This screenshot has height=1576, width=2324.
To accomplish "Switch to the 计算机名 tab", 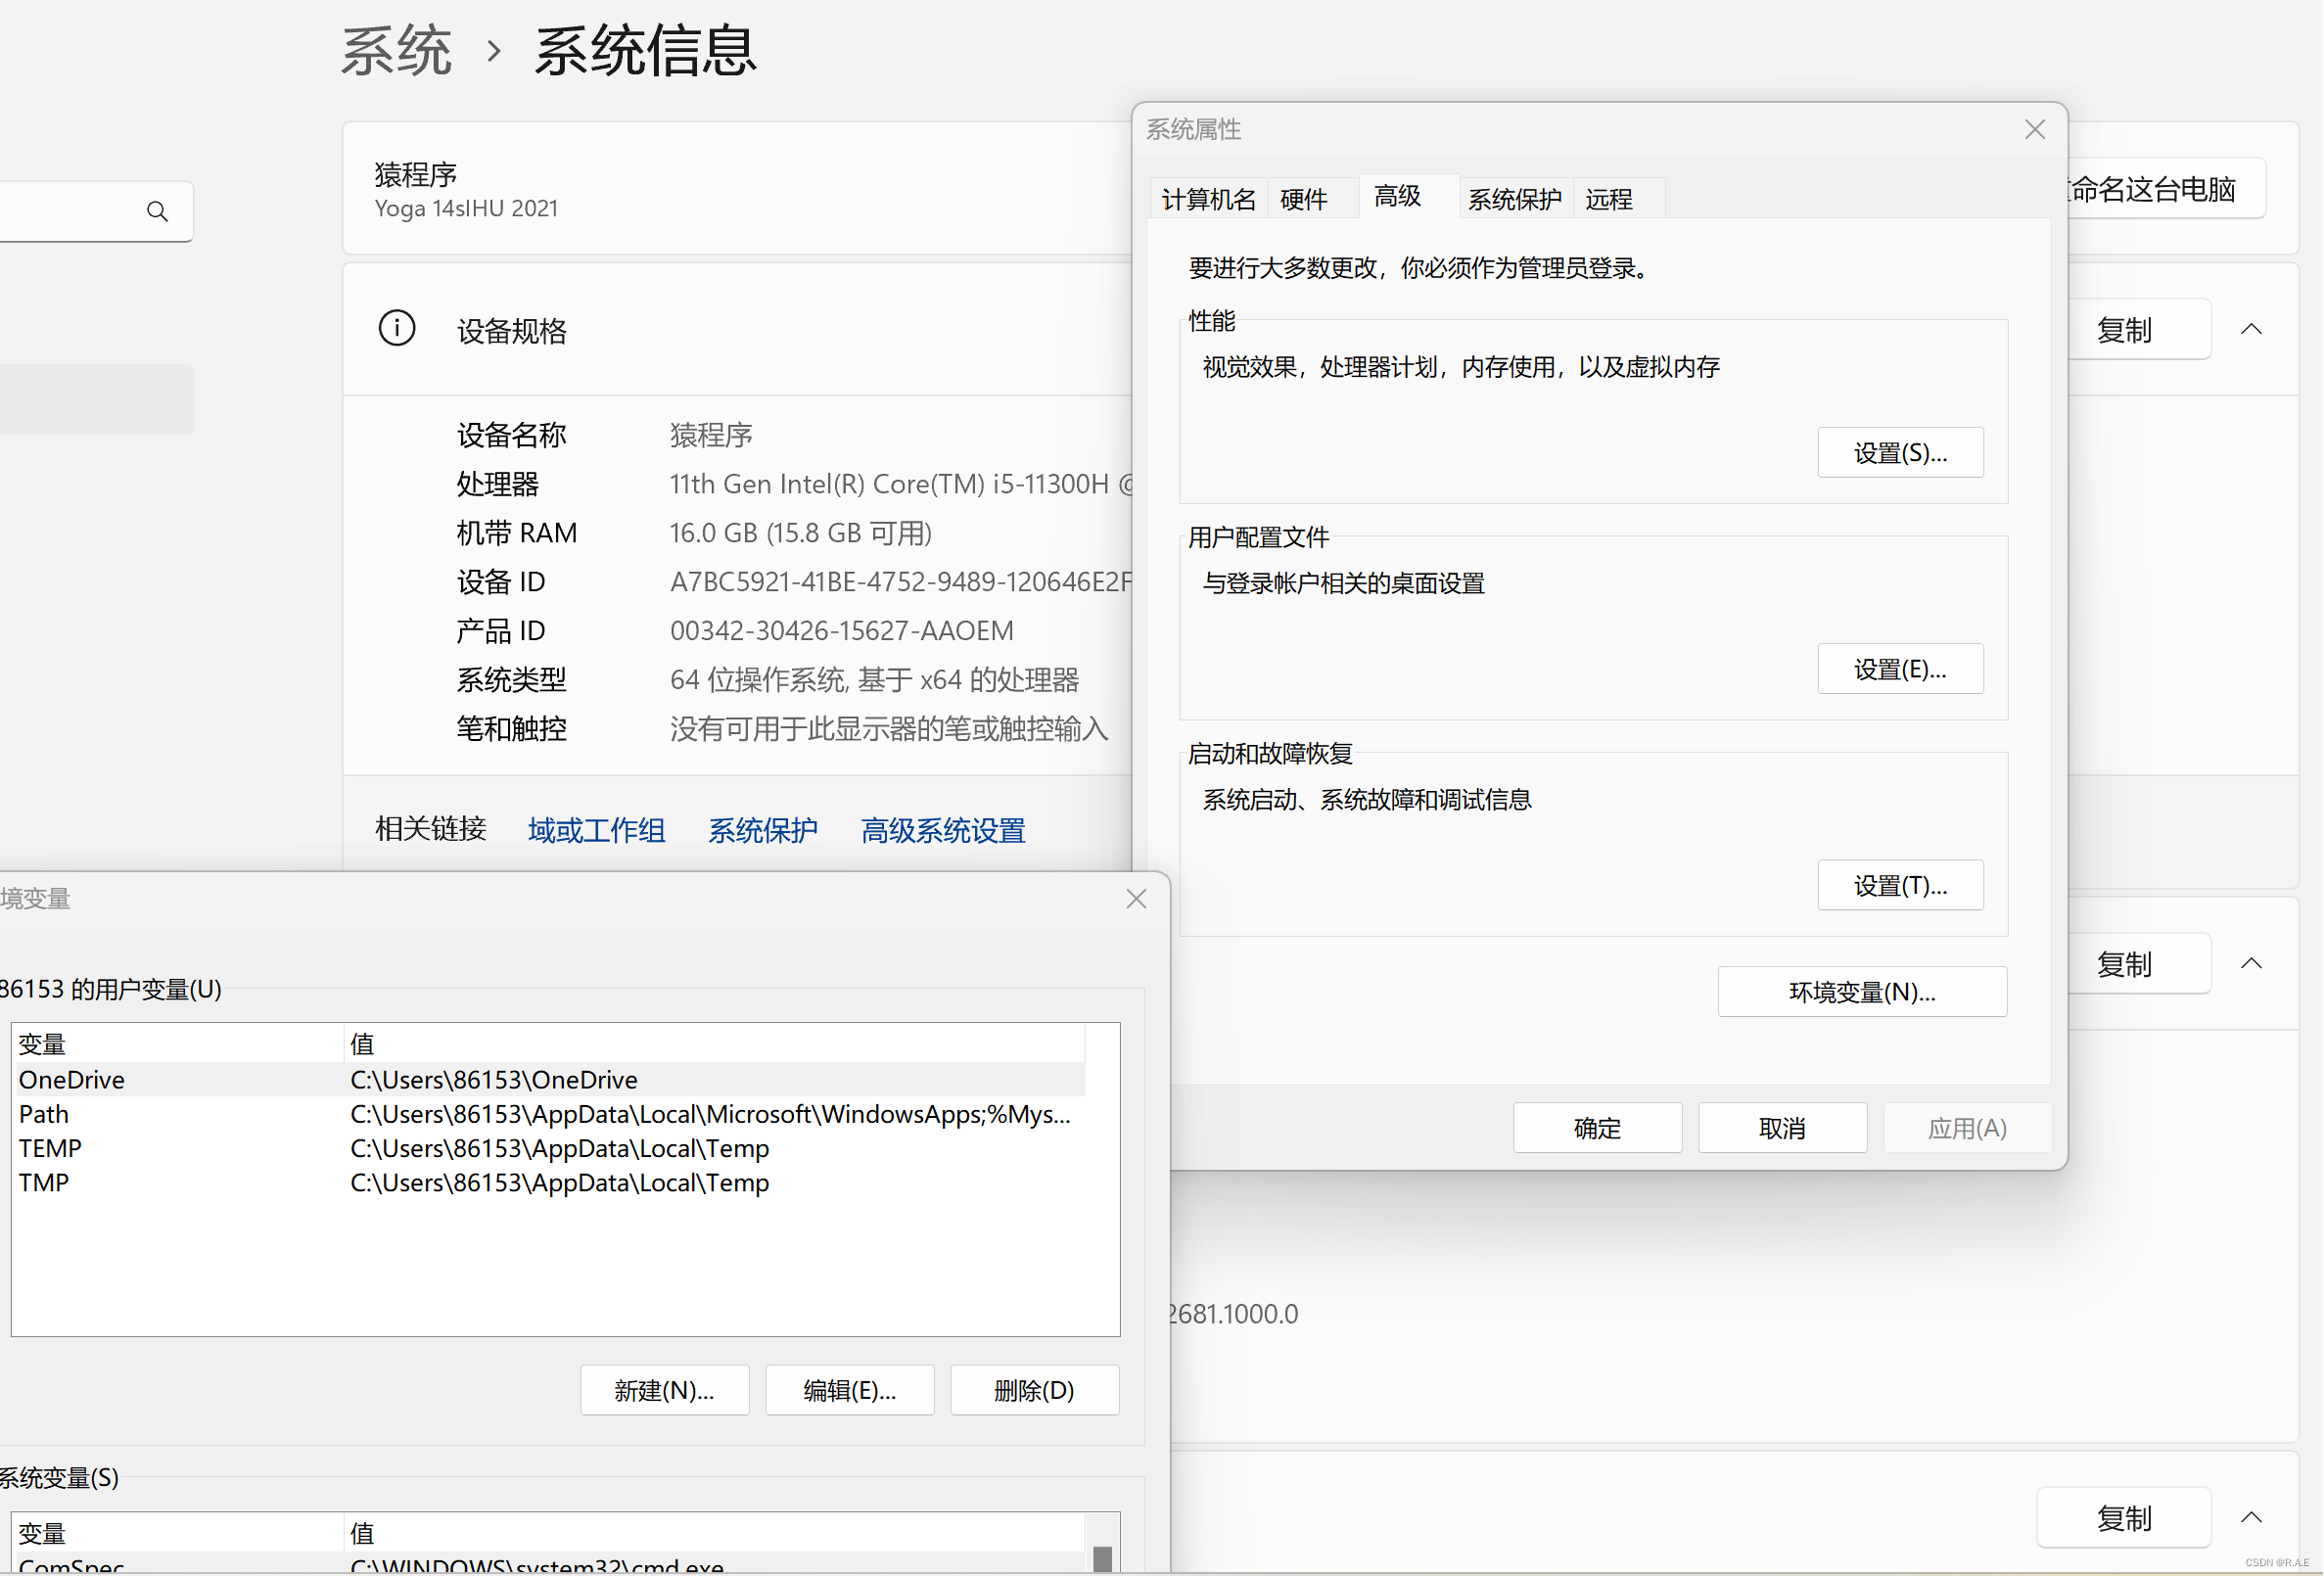I will click(1208, 198).
